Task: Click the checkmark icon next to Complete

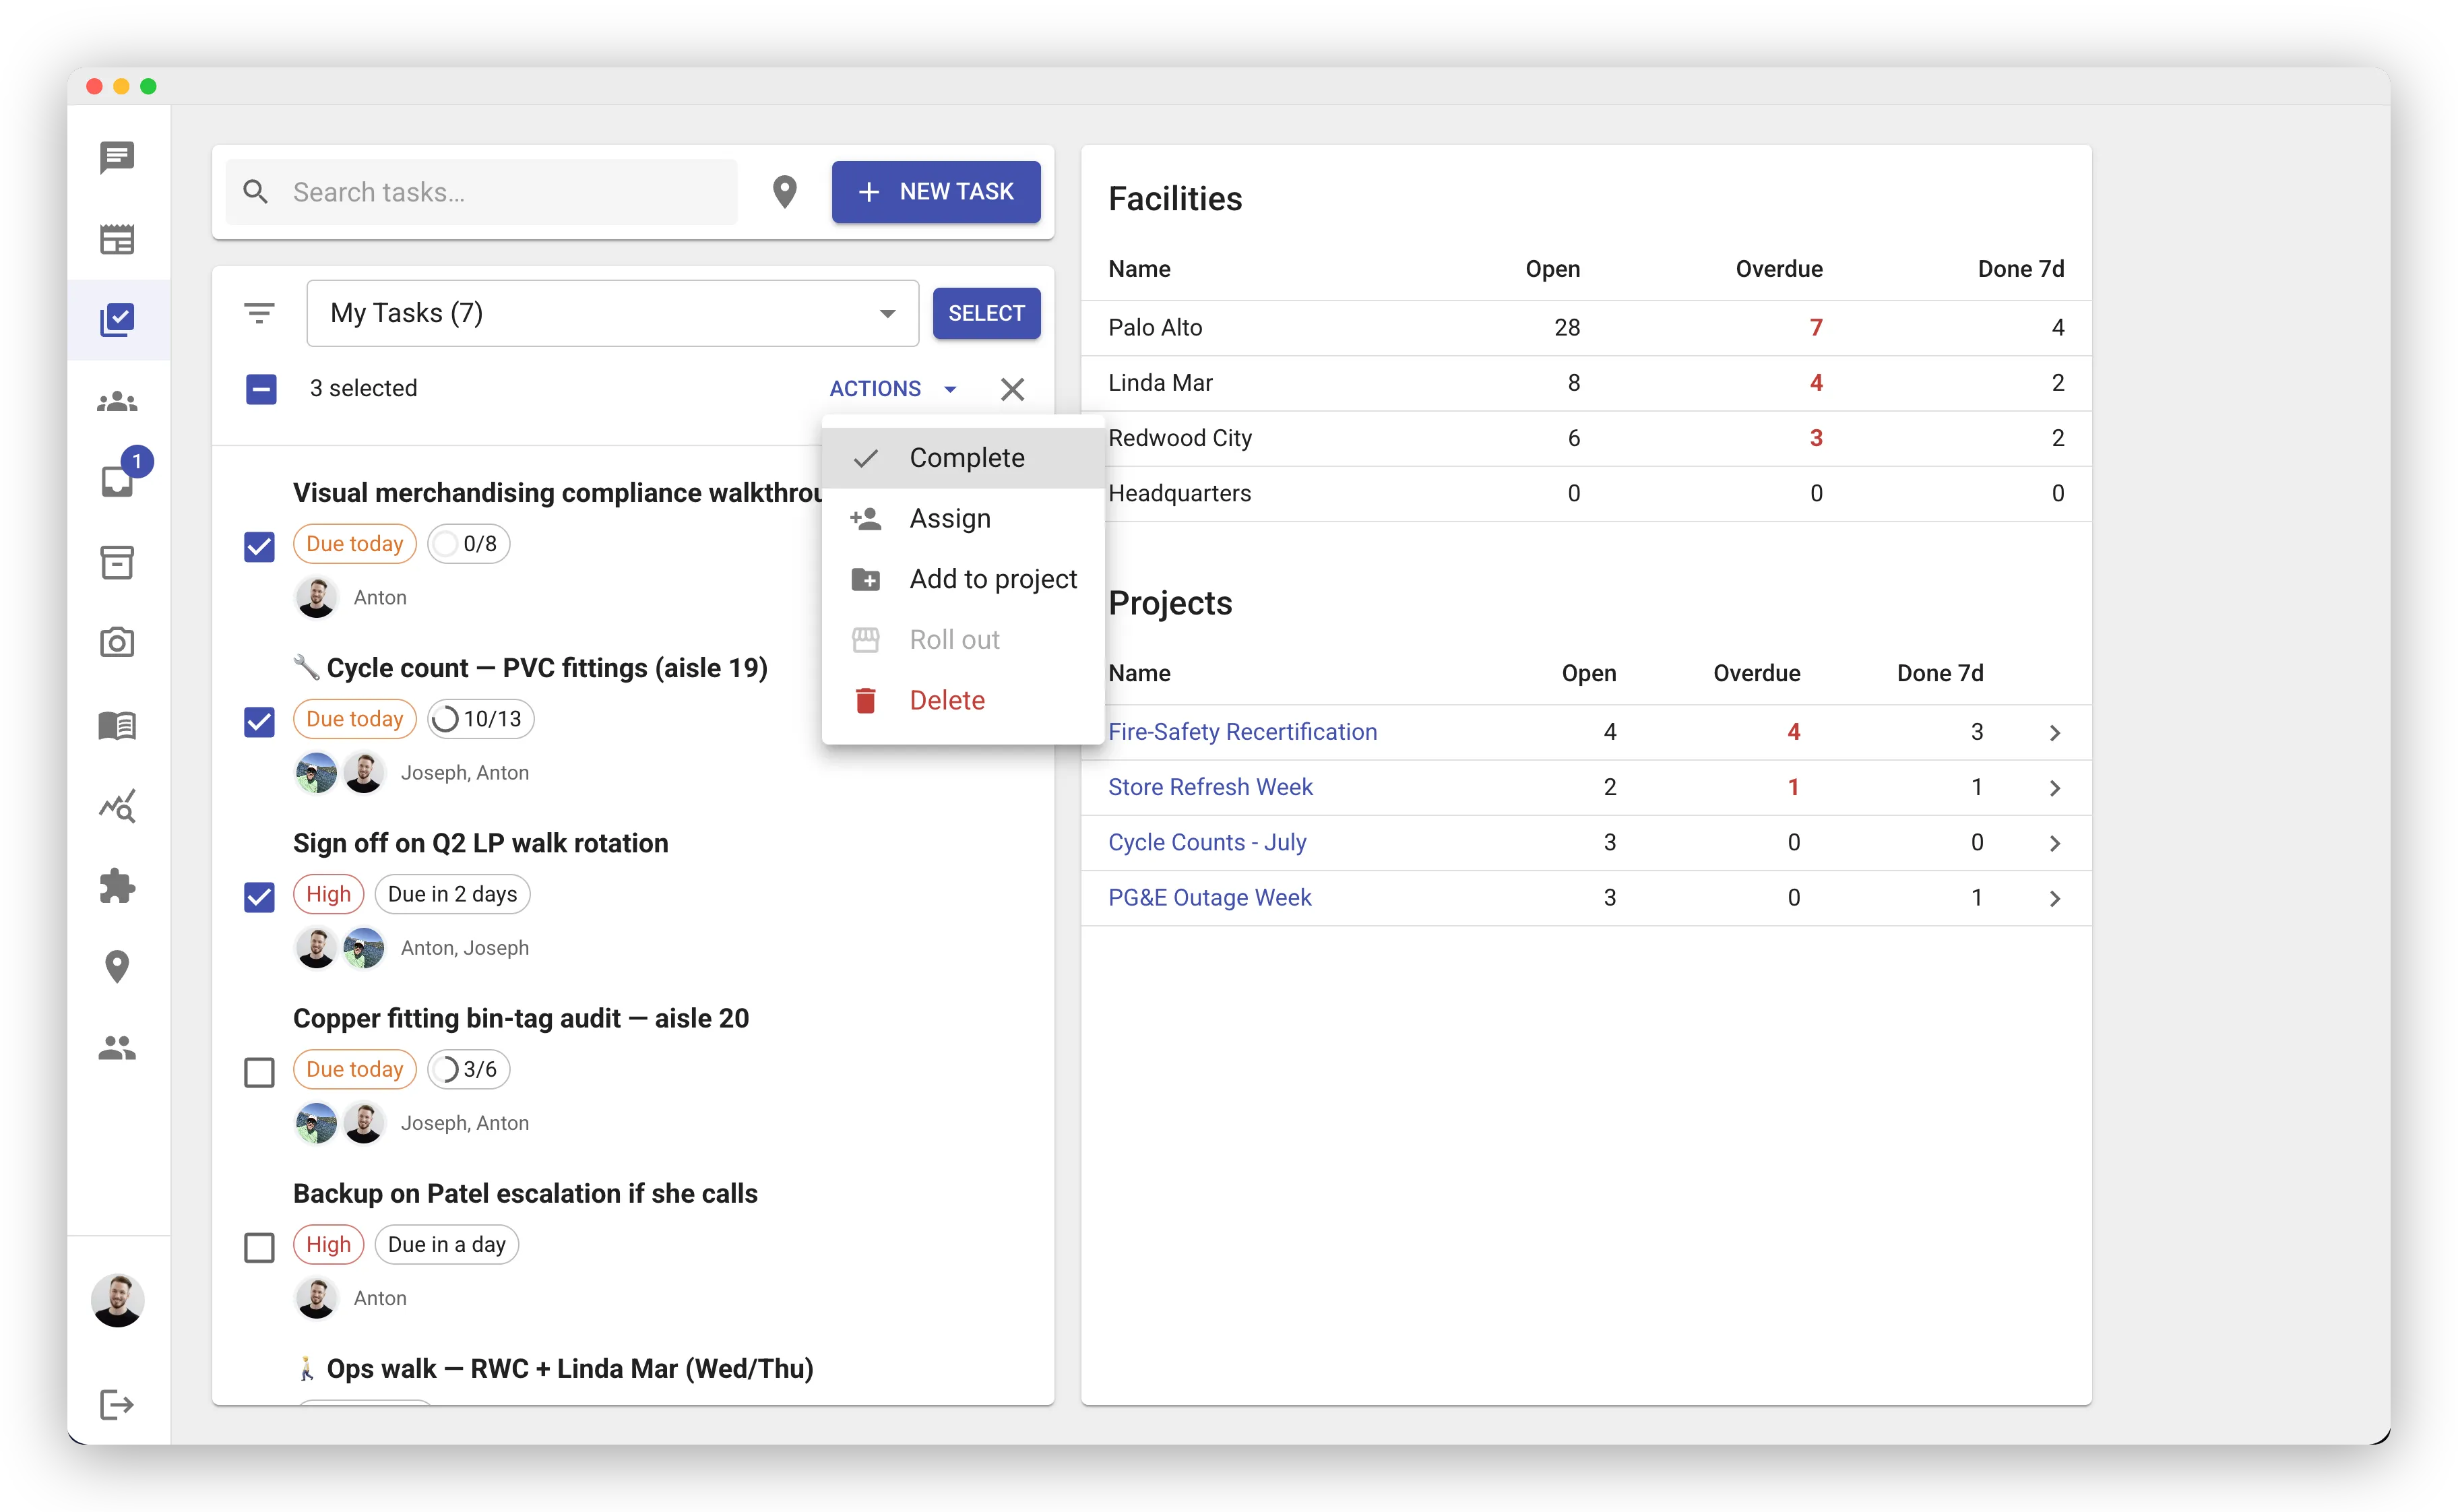Action: point(866,458)
